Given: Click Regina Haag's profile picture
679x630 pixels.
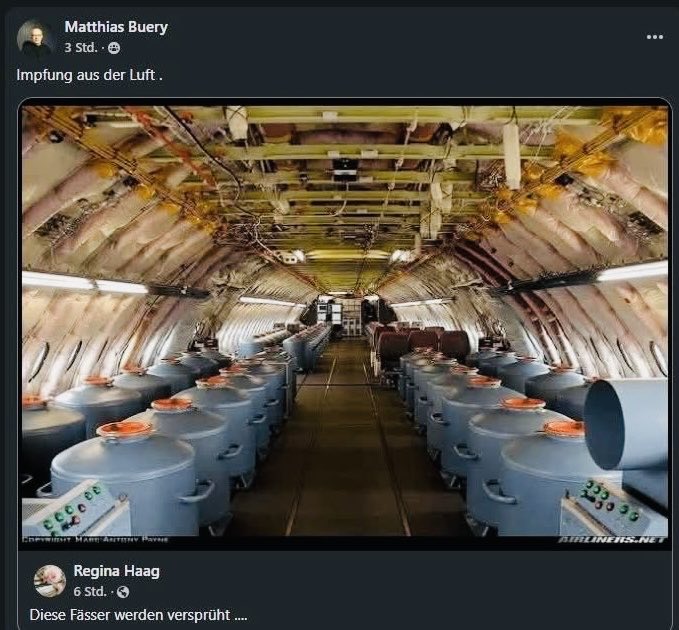Looking at the screenshot, I should (x=50, y=580).
